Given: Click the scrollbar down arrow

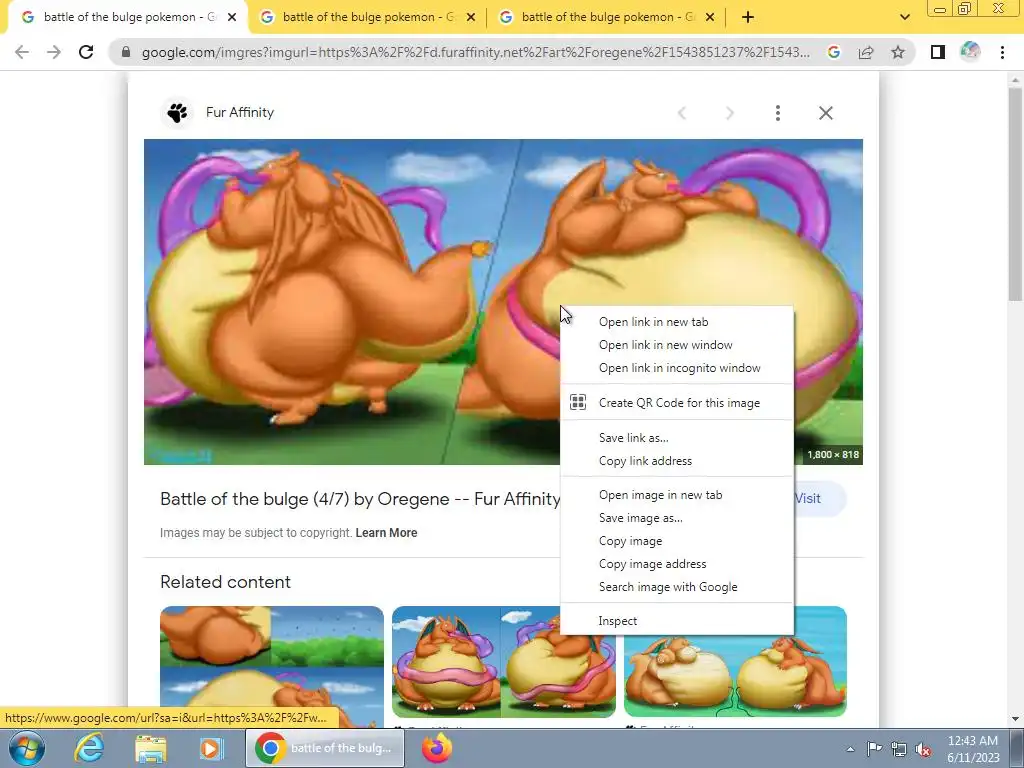Looking at the screenshot, I should click(x=1015, y=719).
